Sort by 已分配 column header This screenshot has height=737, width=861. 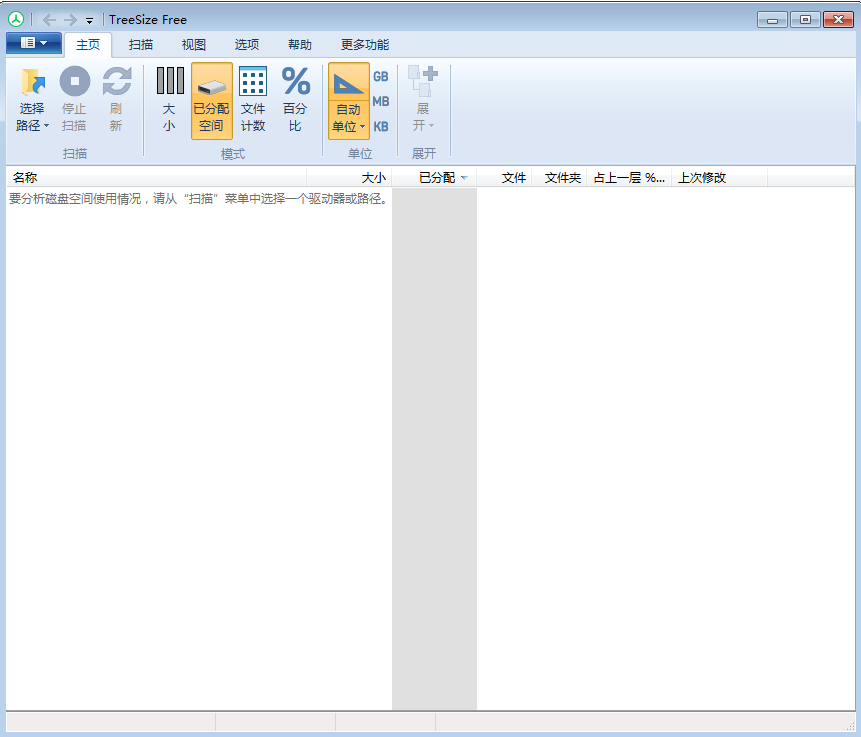437,178
